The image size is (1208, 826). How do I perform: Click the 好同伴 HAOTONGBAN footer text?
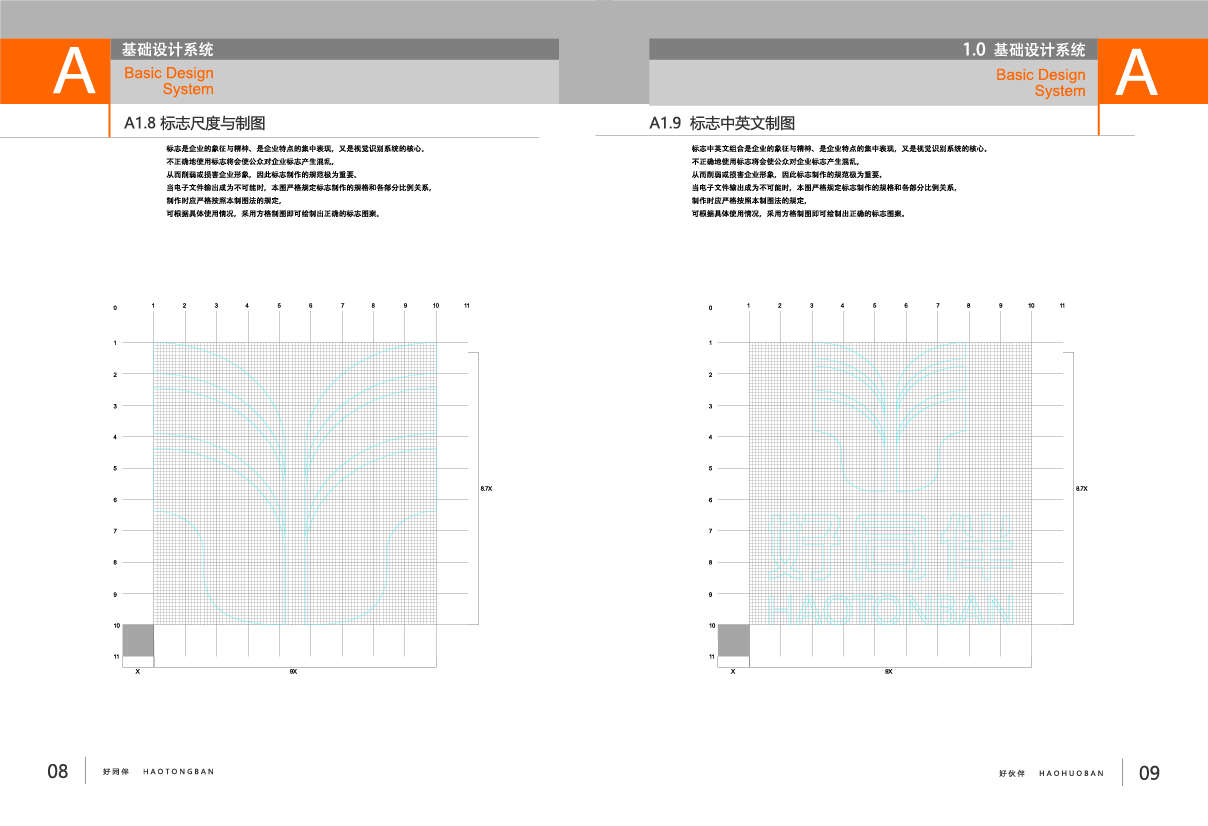point(158,772)
